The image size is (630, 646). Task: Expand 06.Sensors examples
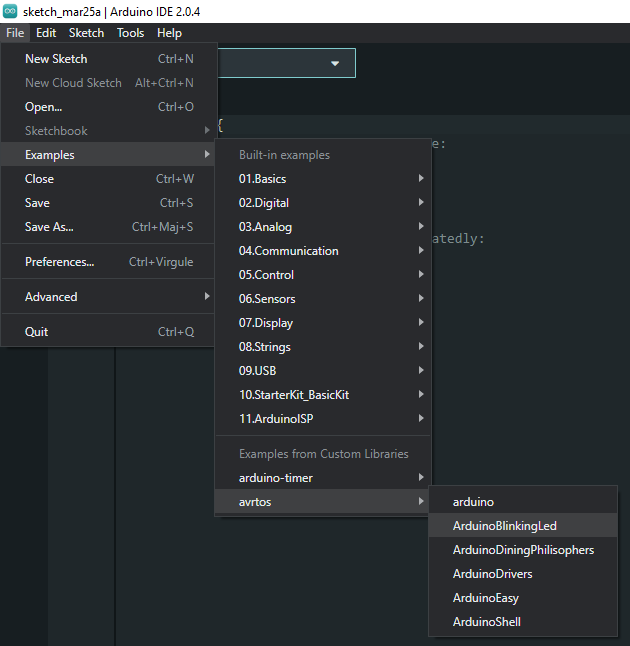pyautogui.click(x=323, y=299)
